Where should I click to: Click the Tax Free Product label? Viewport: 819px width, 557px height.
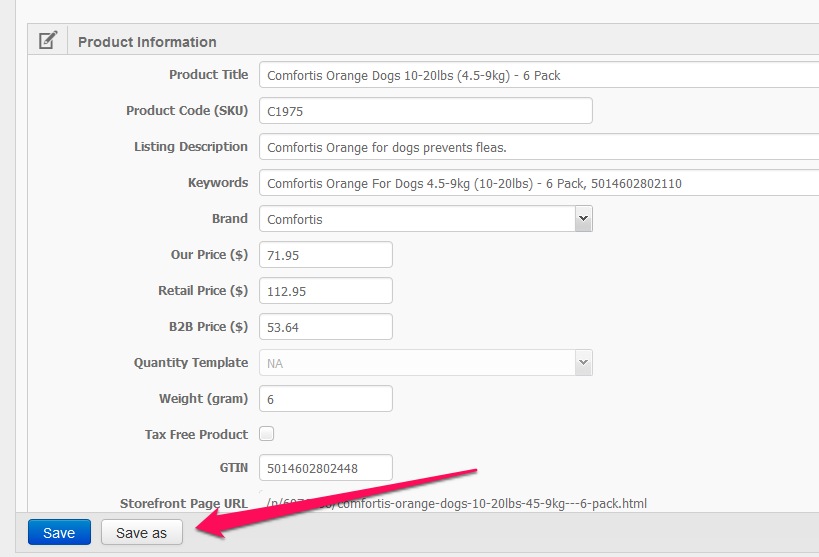(196, 435)
